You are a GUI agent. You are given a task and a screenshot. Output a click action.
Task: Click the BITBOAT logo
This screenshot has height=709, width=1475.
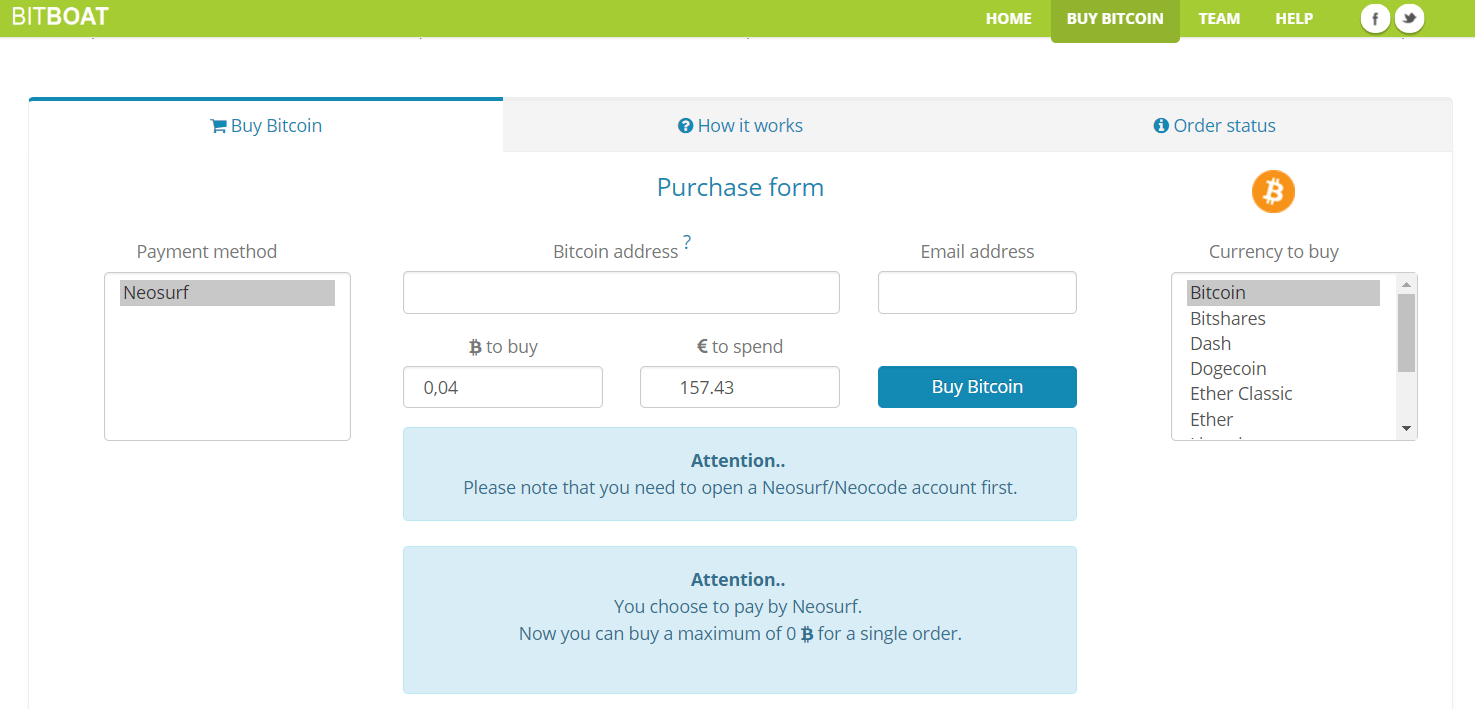tap(60, 17)
